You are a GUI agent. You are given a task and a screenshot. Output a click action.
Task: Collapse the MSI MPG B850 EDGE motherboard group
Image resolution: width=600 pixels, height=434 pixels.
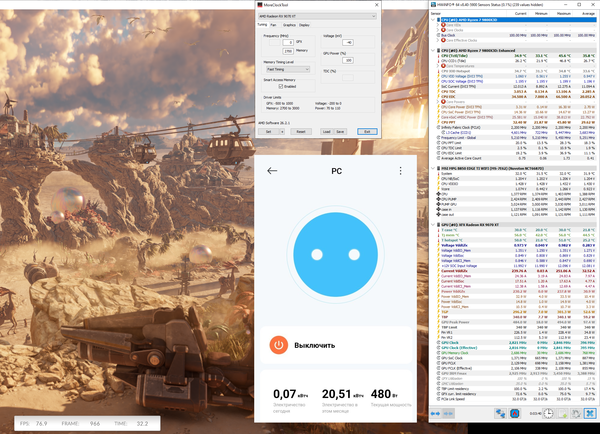click(x=433, y=168)
